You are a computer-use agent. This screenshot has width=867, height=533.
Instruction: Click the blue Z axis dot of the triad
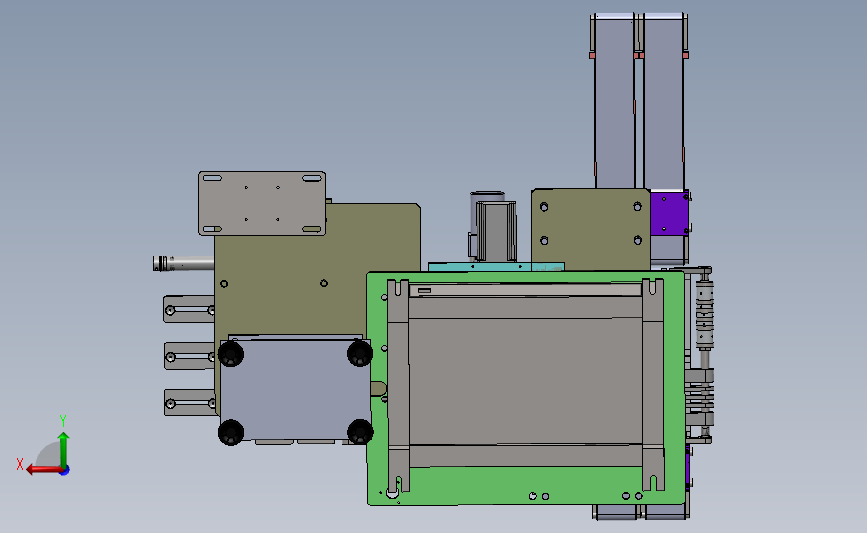(65, 471)
